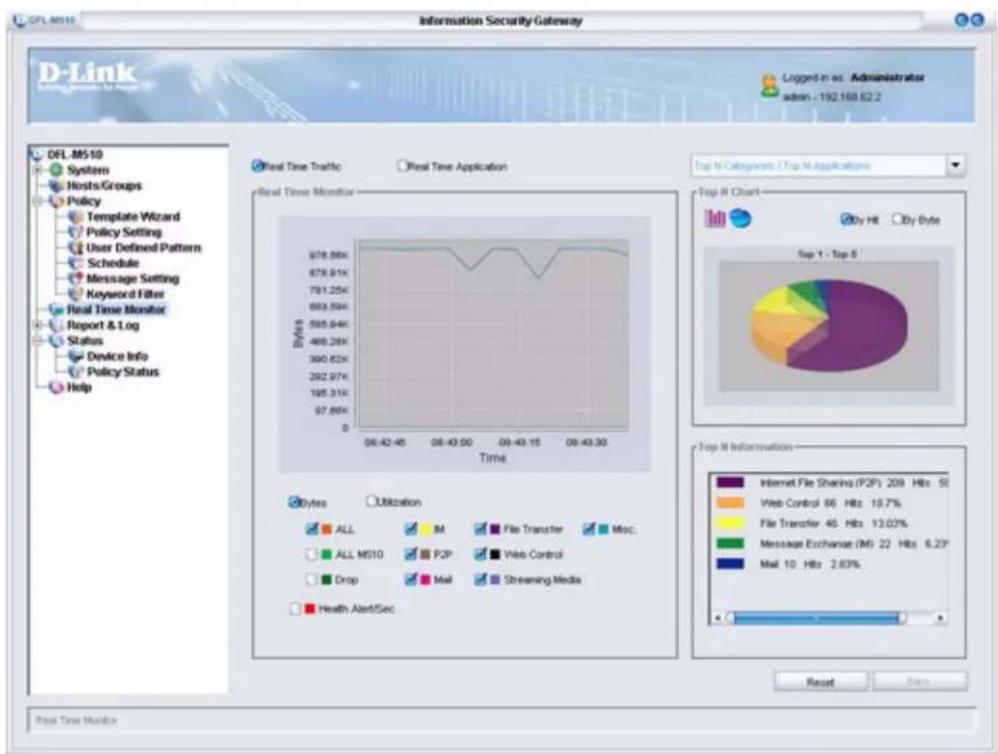Toggle the Misc. checkbox
The height and width of the screenshot is (754, 998).
click(589, 529)
